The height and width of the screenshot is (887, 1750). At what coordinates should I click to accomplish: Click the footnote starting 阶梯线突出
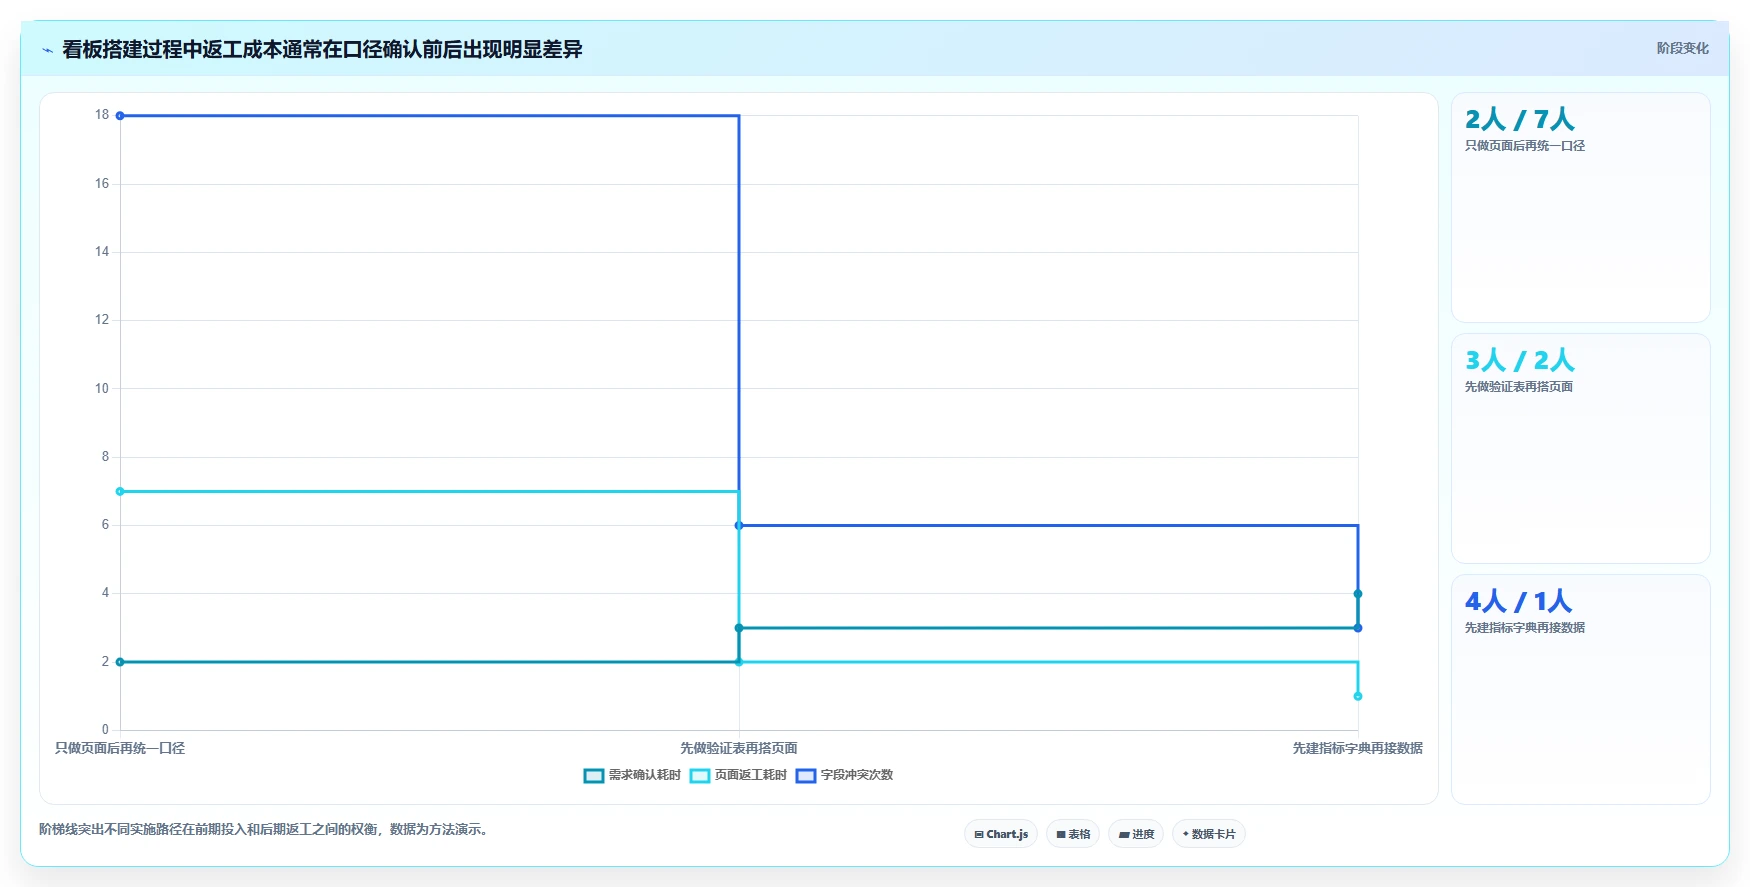(x=266, y=829)
